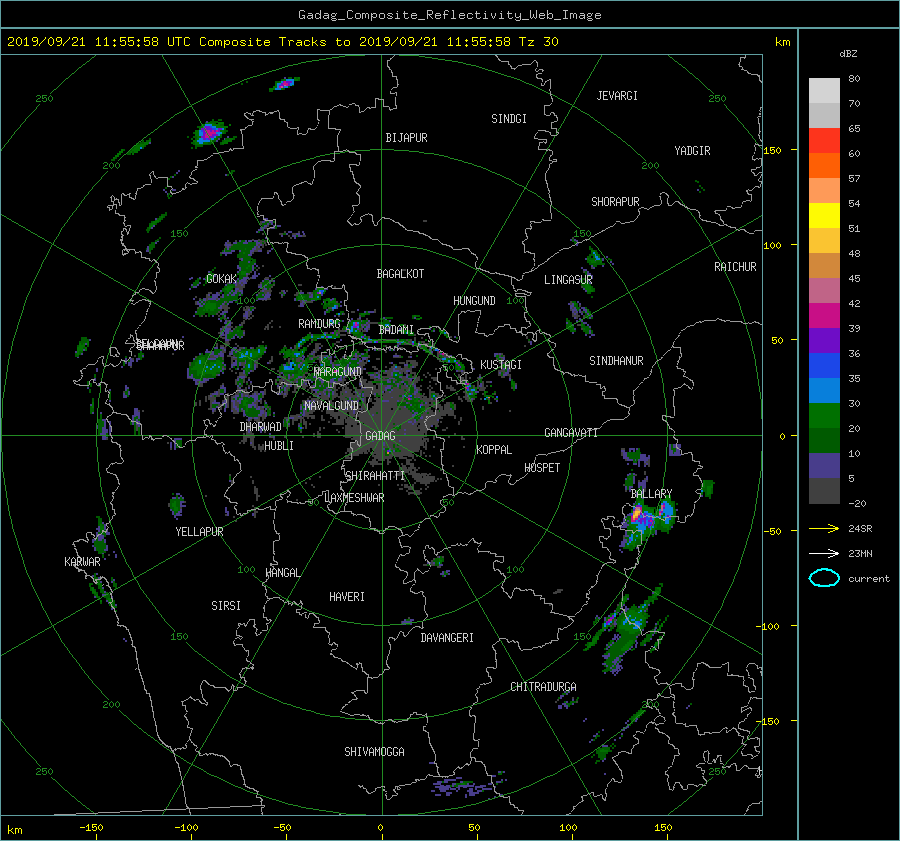Click the red 60-65 dBZ color swatch
Screen dimensions: 900x841
[x=824, y=140]
